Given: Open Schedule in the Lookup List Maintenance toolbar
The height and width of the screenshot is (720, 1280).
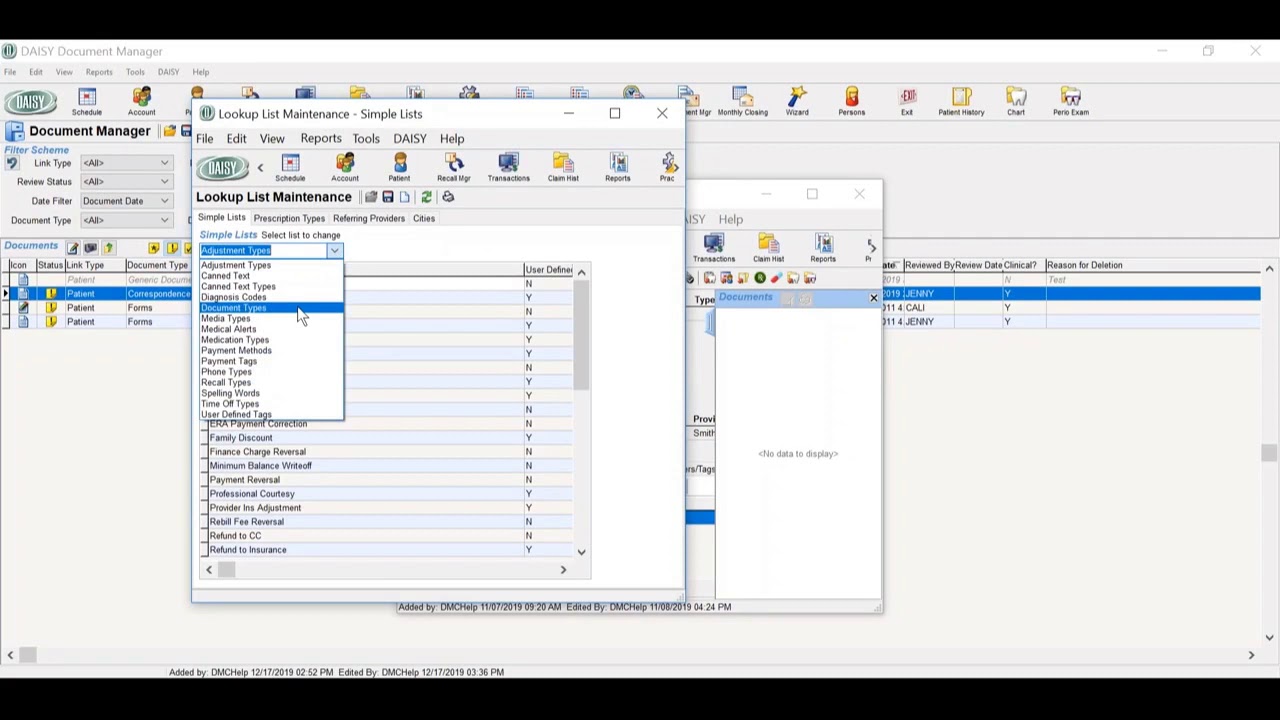Looking at the screenshot, I should point(290,167).
